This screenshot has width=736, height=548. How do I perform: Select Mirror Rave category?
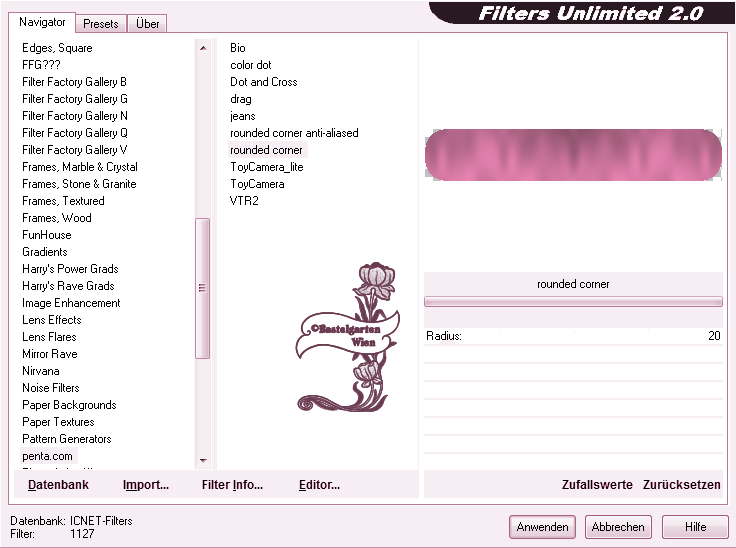coord(50,354)
